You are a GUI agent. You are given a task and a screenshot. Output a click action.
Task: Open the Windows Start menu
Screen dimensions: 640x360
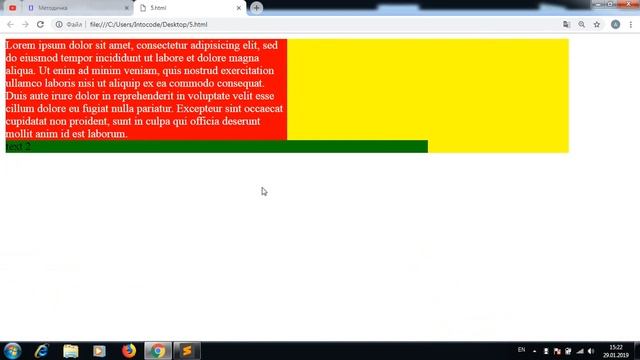point(12,351)
